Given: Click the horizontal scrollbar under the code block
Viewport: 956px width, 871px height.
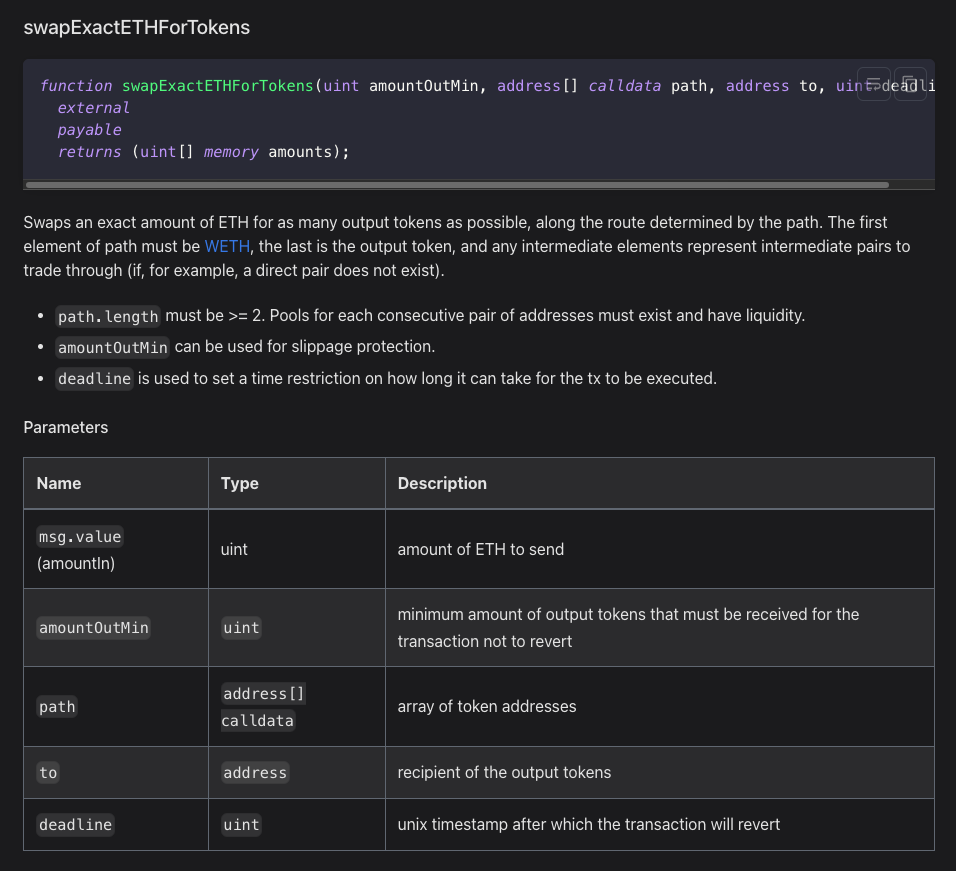Looking at the screenshot, I should click(455, 184).
